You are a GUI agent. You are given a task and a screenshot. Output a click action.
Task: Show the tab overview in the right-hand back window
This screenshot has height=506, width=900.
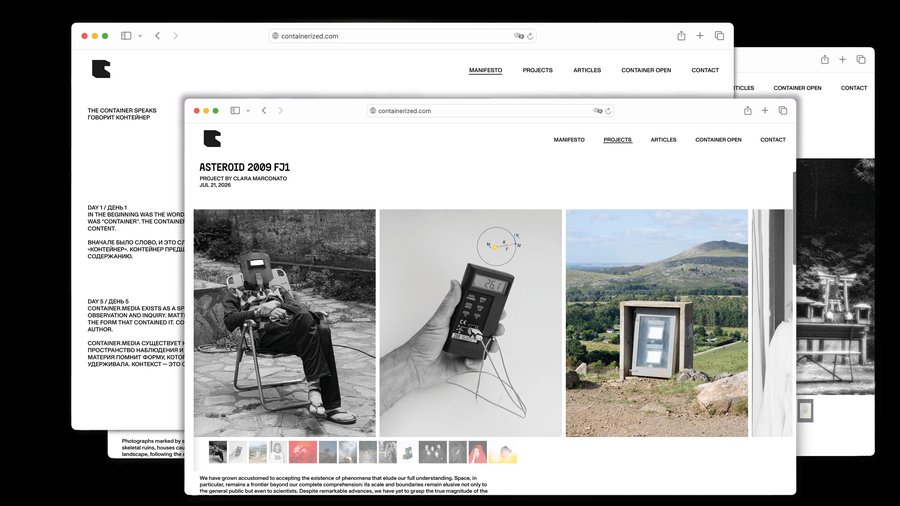[x=860, y=59]
